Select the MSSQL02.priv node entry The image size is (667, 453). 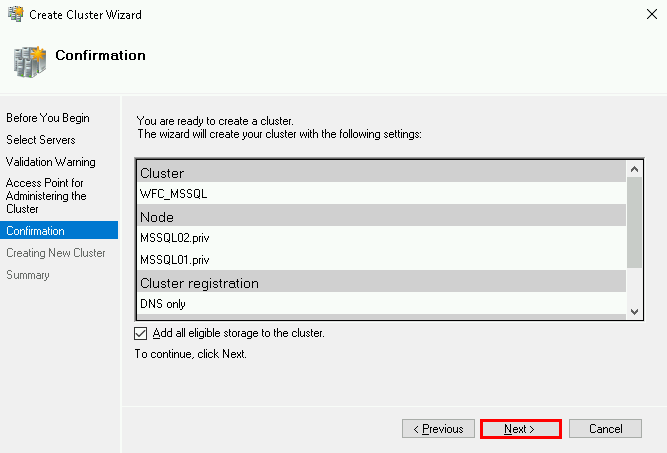coord(175,238)
